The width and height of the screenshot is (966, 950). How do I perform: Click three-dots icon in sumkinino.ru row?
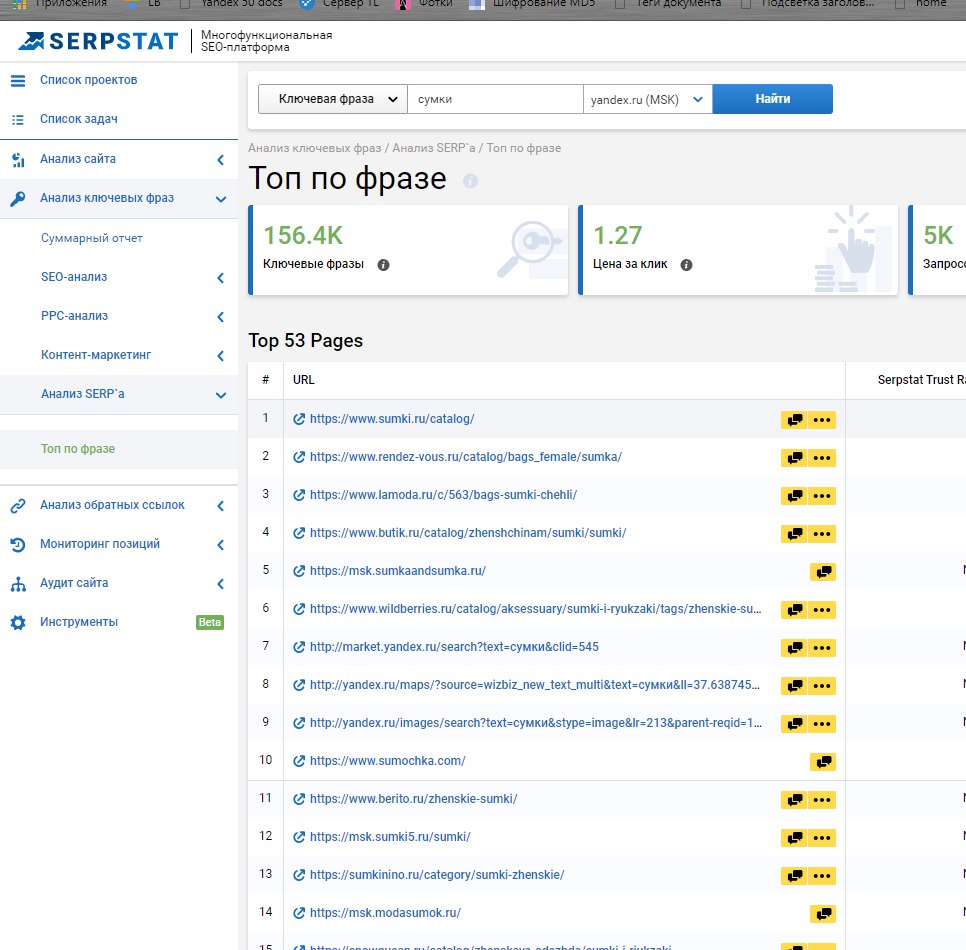tap(822, 876)
